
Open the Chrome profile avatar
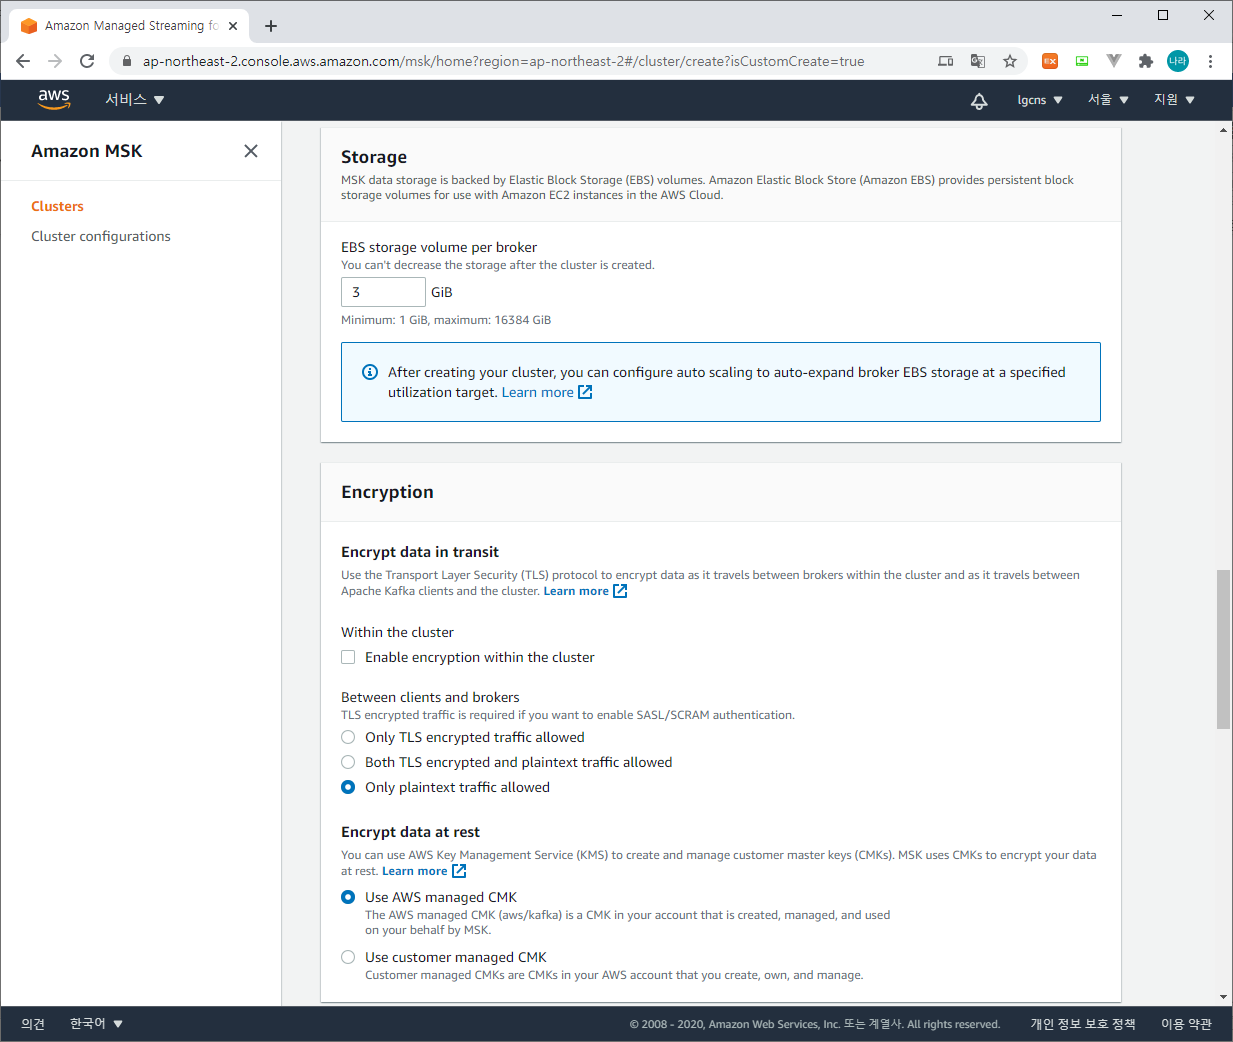coord(1178,61)
